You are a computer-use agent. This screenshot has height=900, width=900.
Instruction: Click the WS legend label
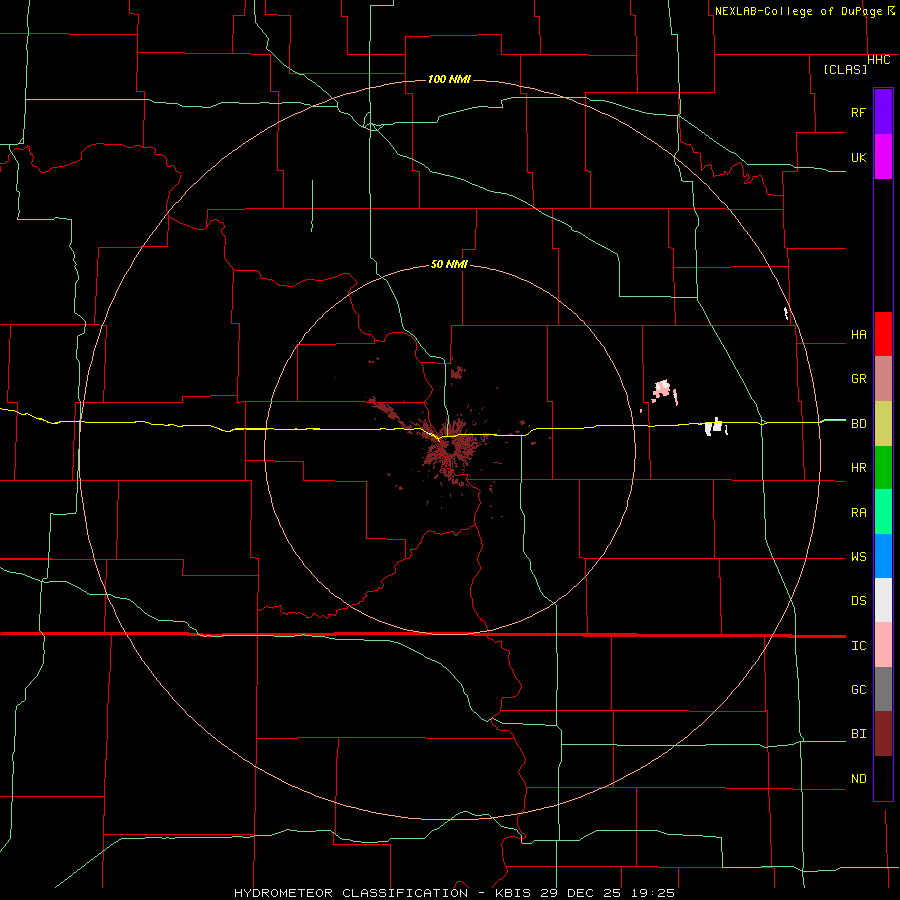[858, 557]
